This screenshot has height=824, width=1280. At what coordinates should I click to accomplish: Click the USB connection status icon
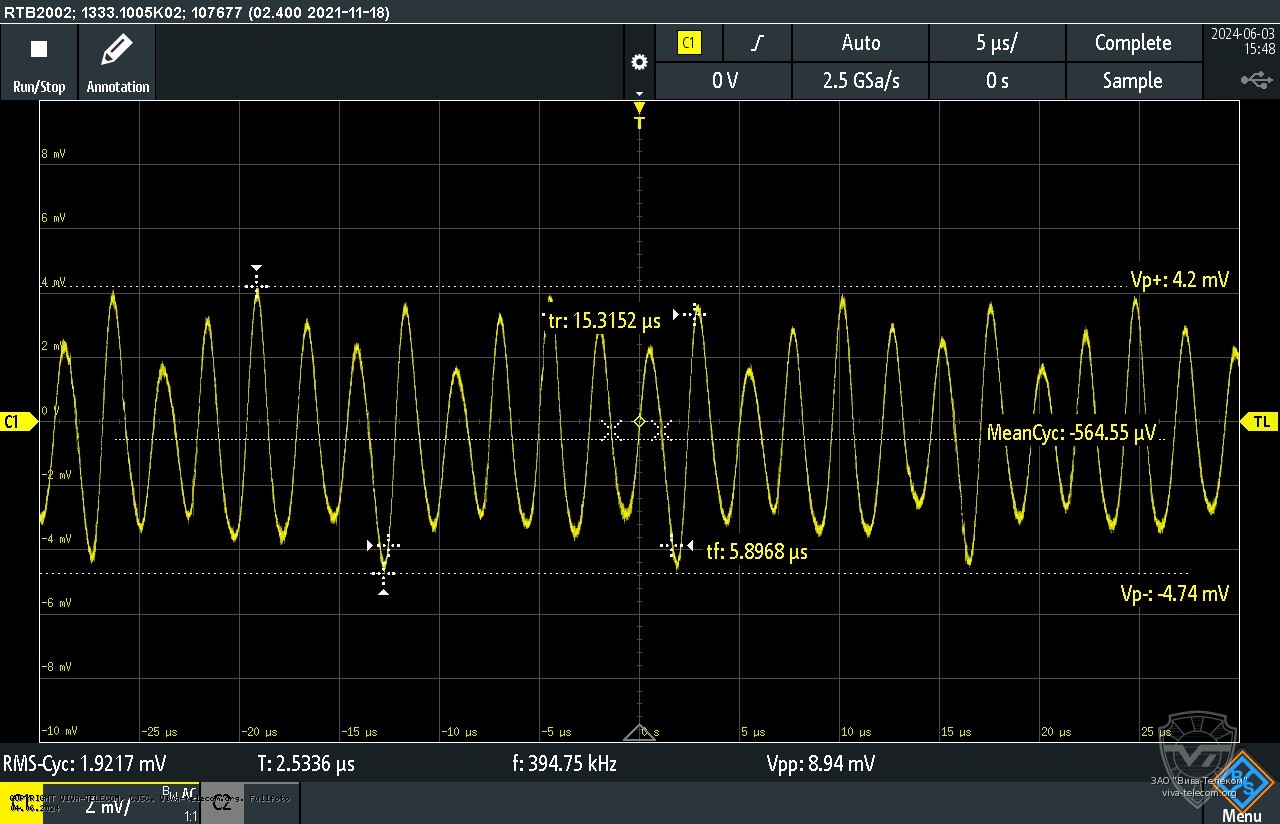[1256, 79]
